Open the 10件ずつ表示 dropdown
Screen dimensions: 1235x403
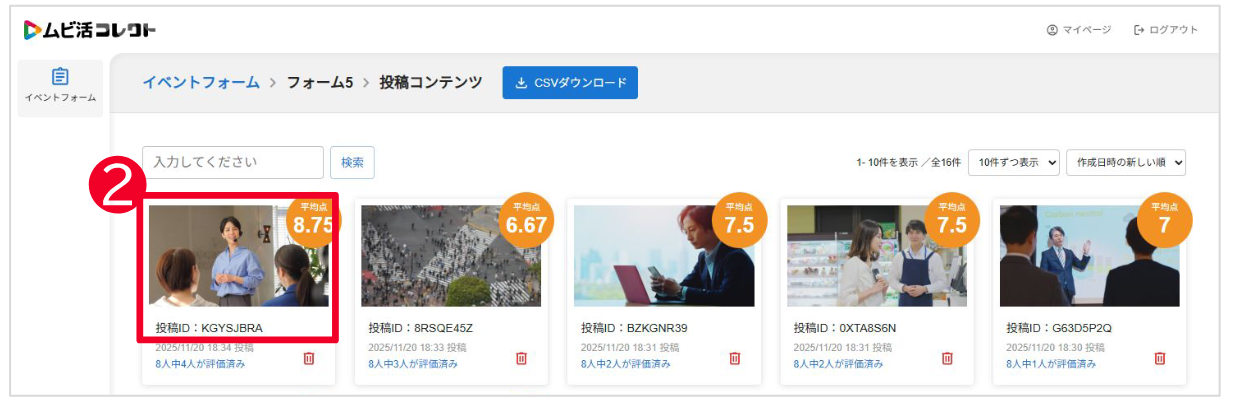pos(1013,162)
